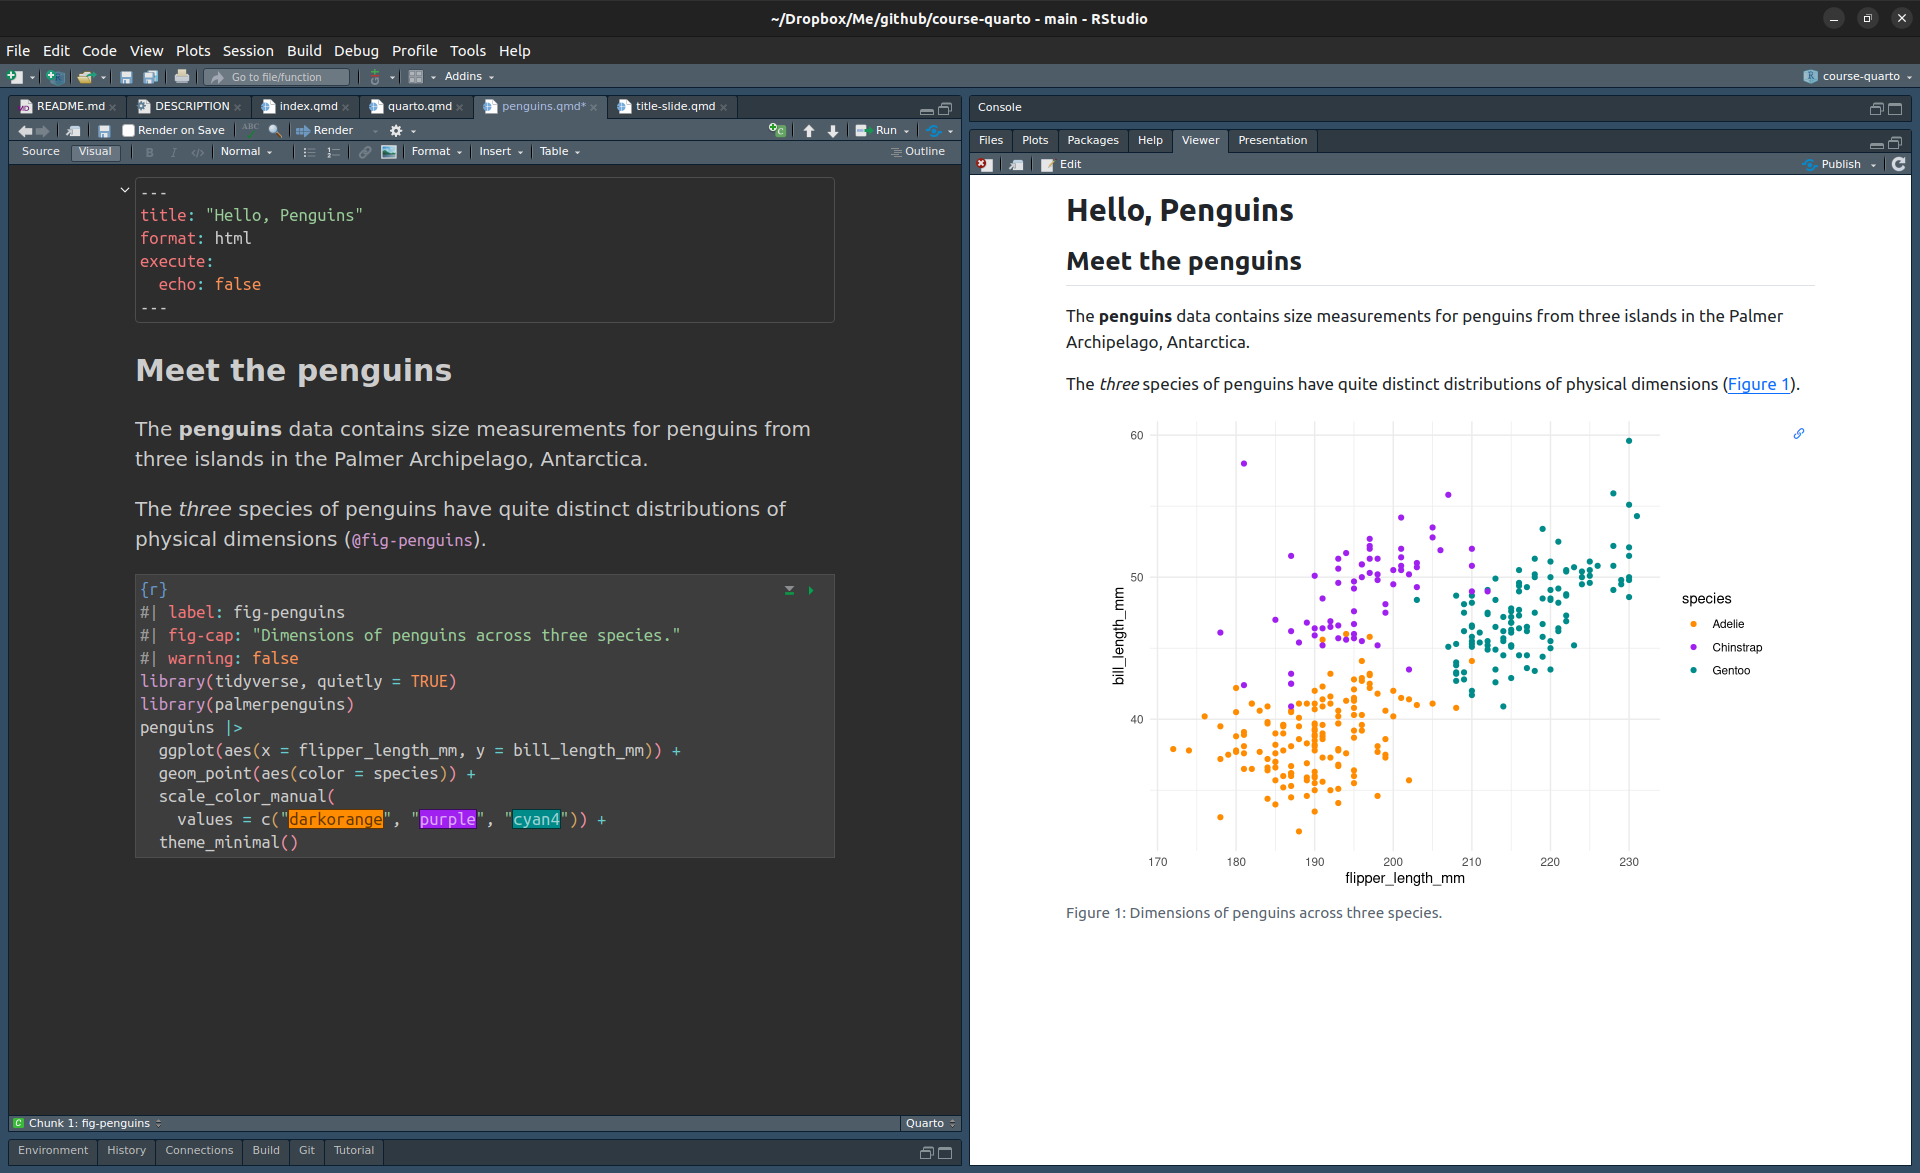Image resolution: width=1920 pixels, height=1173 pixels.
Task: Toggle Visual editor mode
Action: pyautogui.click(x=95, y=152)
